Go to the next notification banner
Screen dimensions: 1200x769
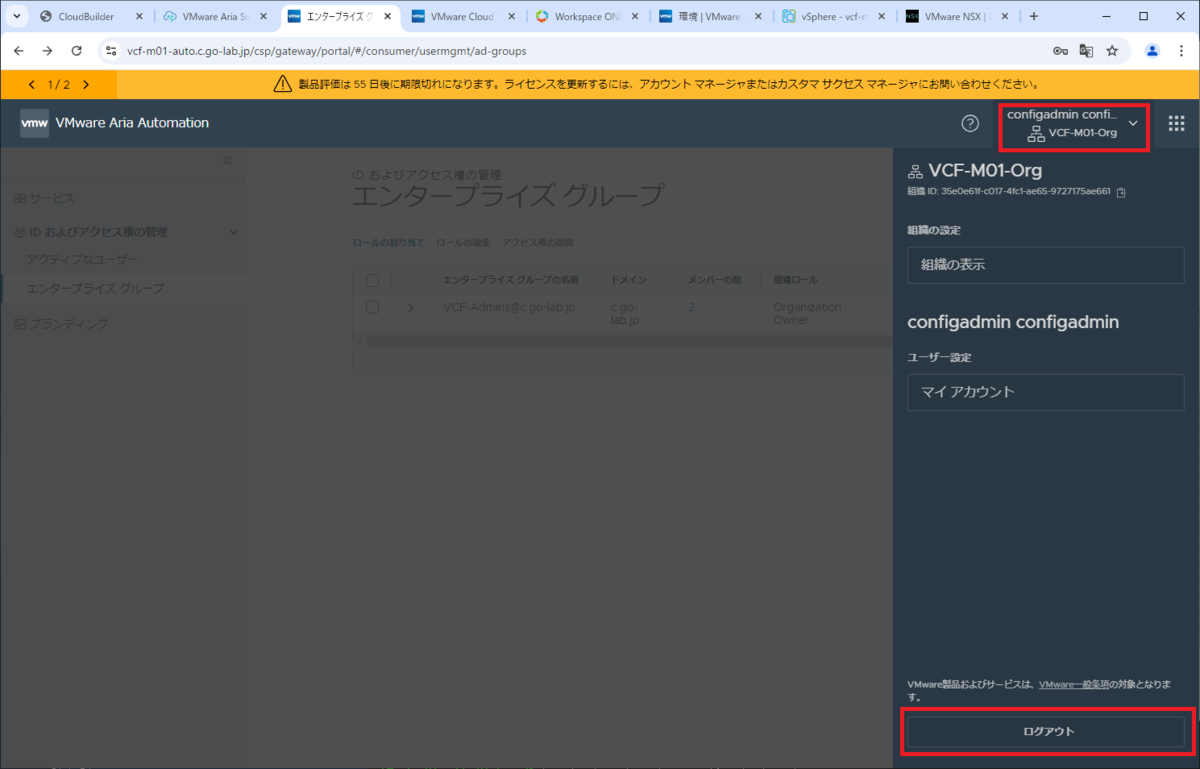click(x=86, y=85)
